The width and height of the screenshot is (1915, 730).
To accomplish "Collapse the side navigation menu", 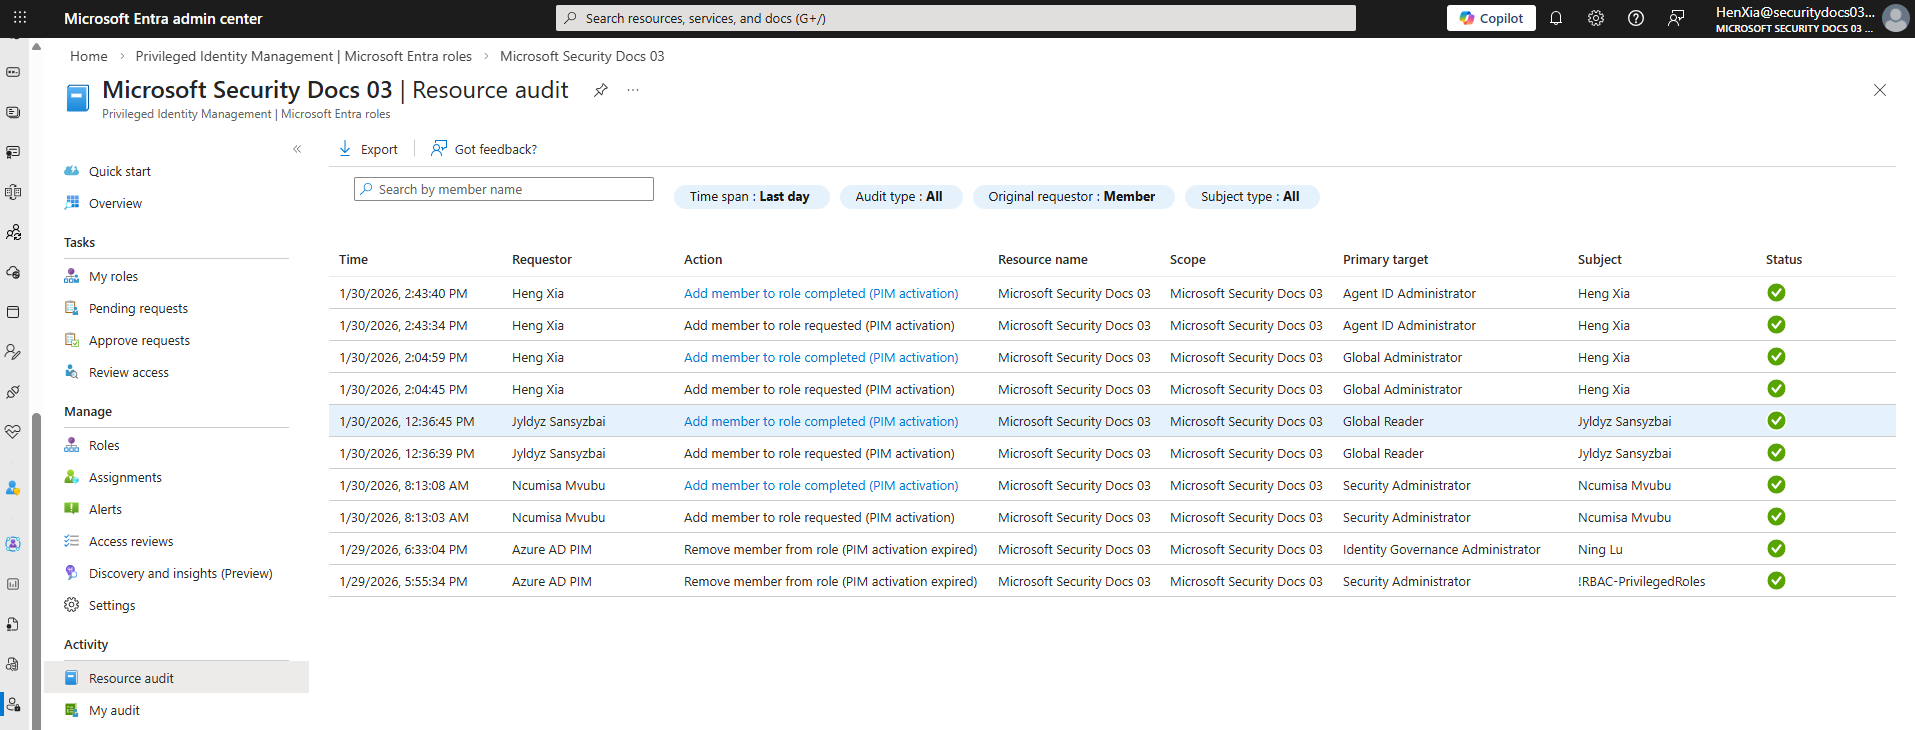I will tap(297, 149).
